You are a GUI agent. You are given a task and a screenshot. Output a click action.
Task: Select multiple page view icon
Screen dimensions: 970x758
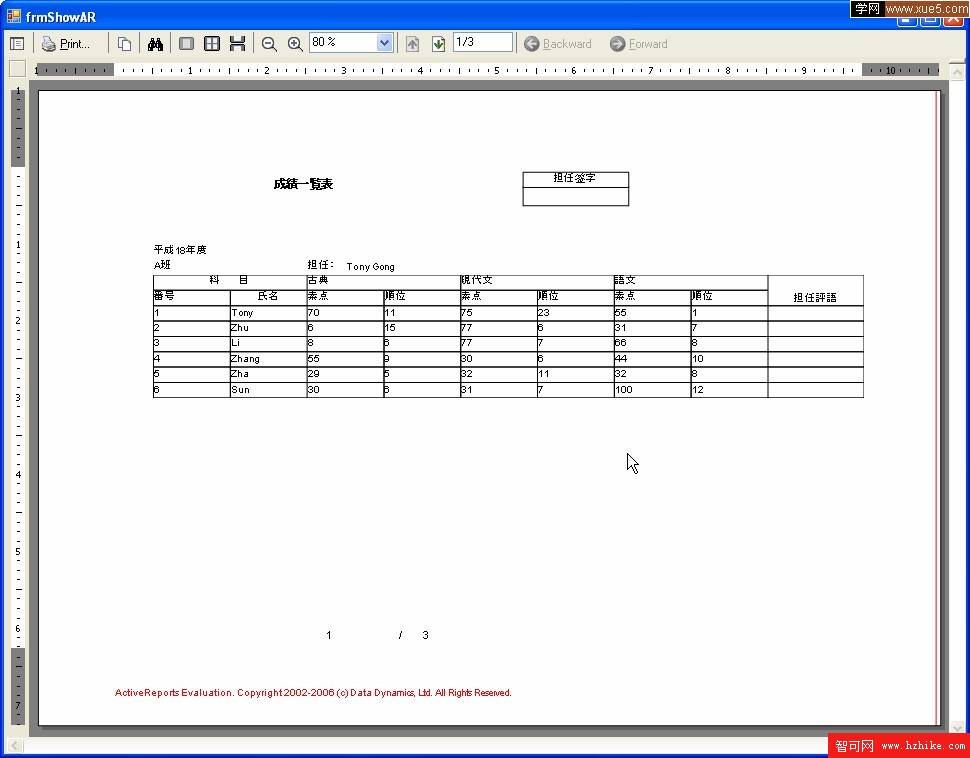tap(212, 44)
